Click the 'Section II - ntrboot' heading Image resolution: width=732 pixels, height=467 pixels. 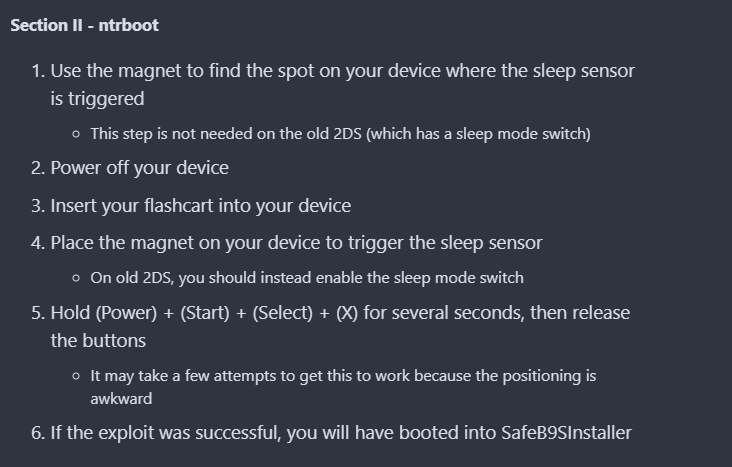[84, 25]
